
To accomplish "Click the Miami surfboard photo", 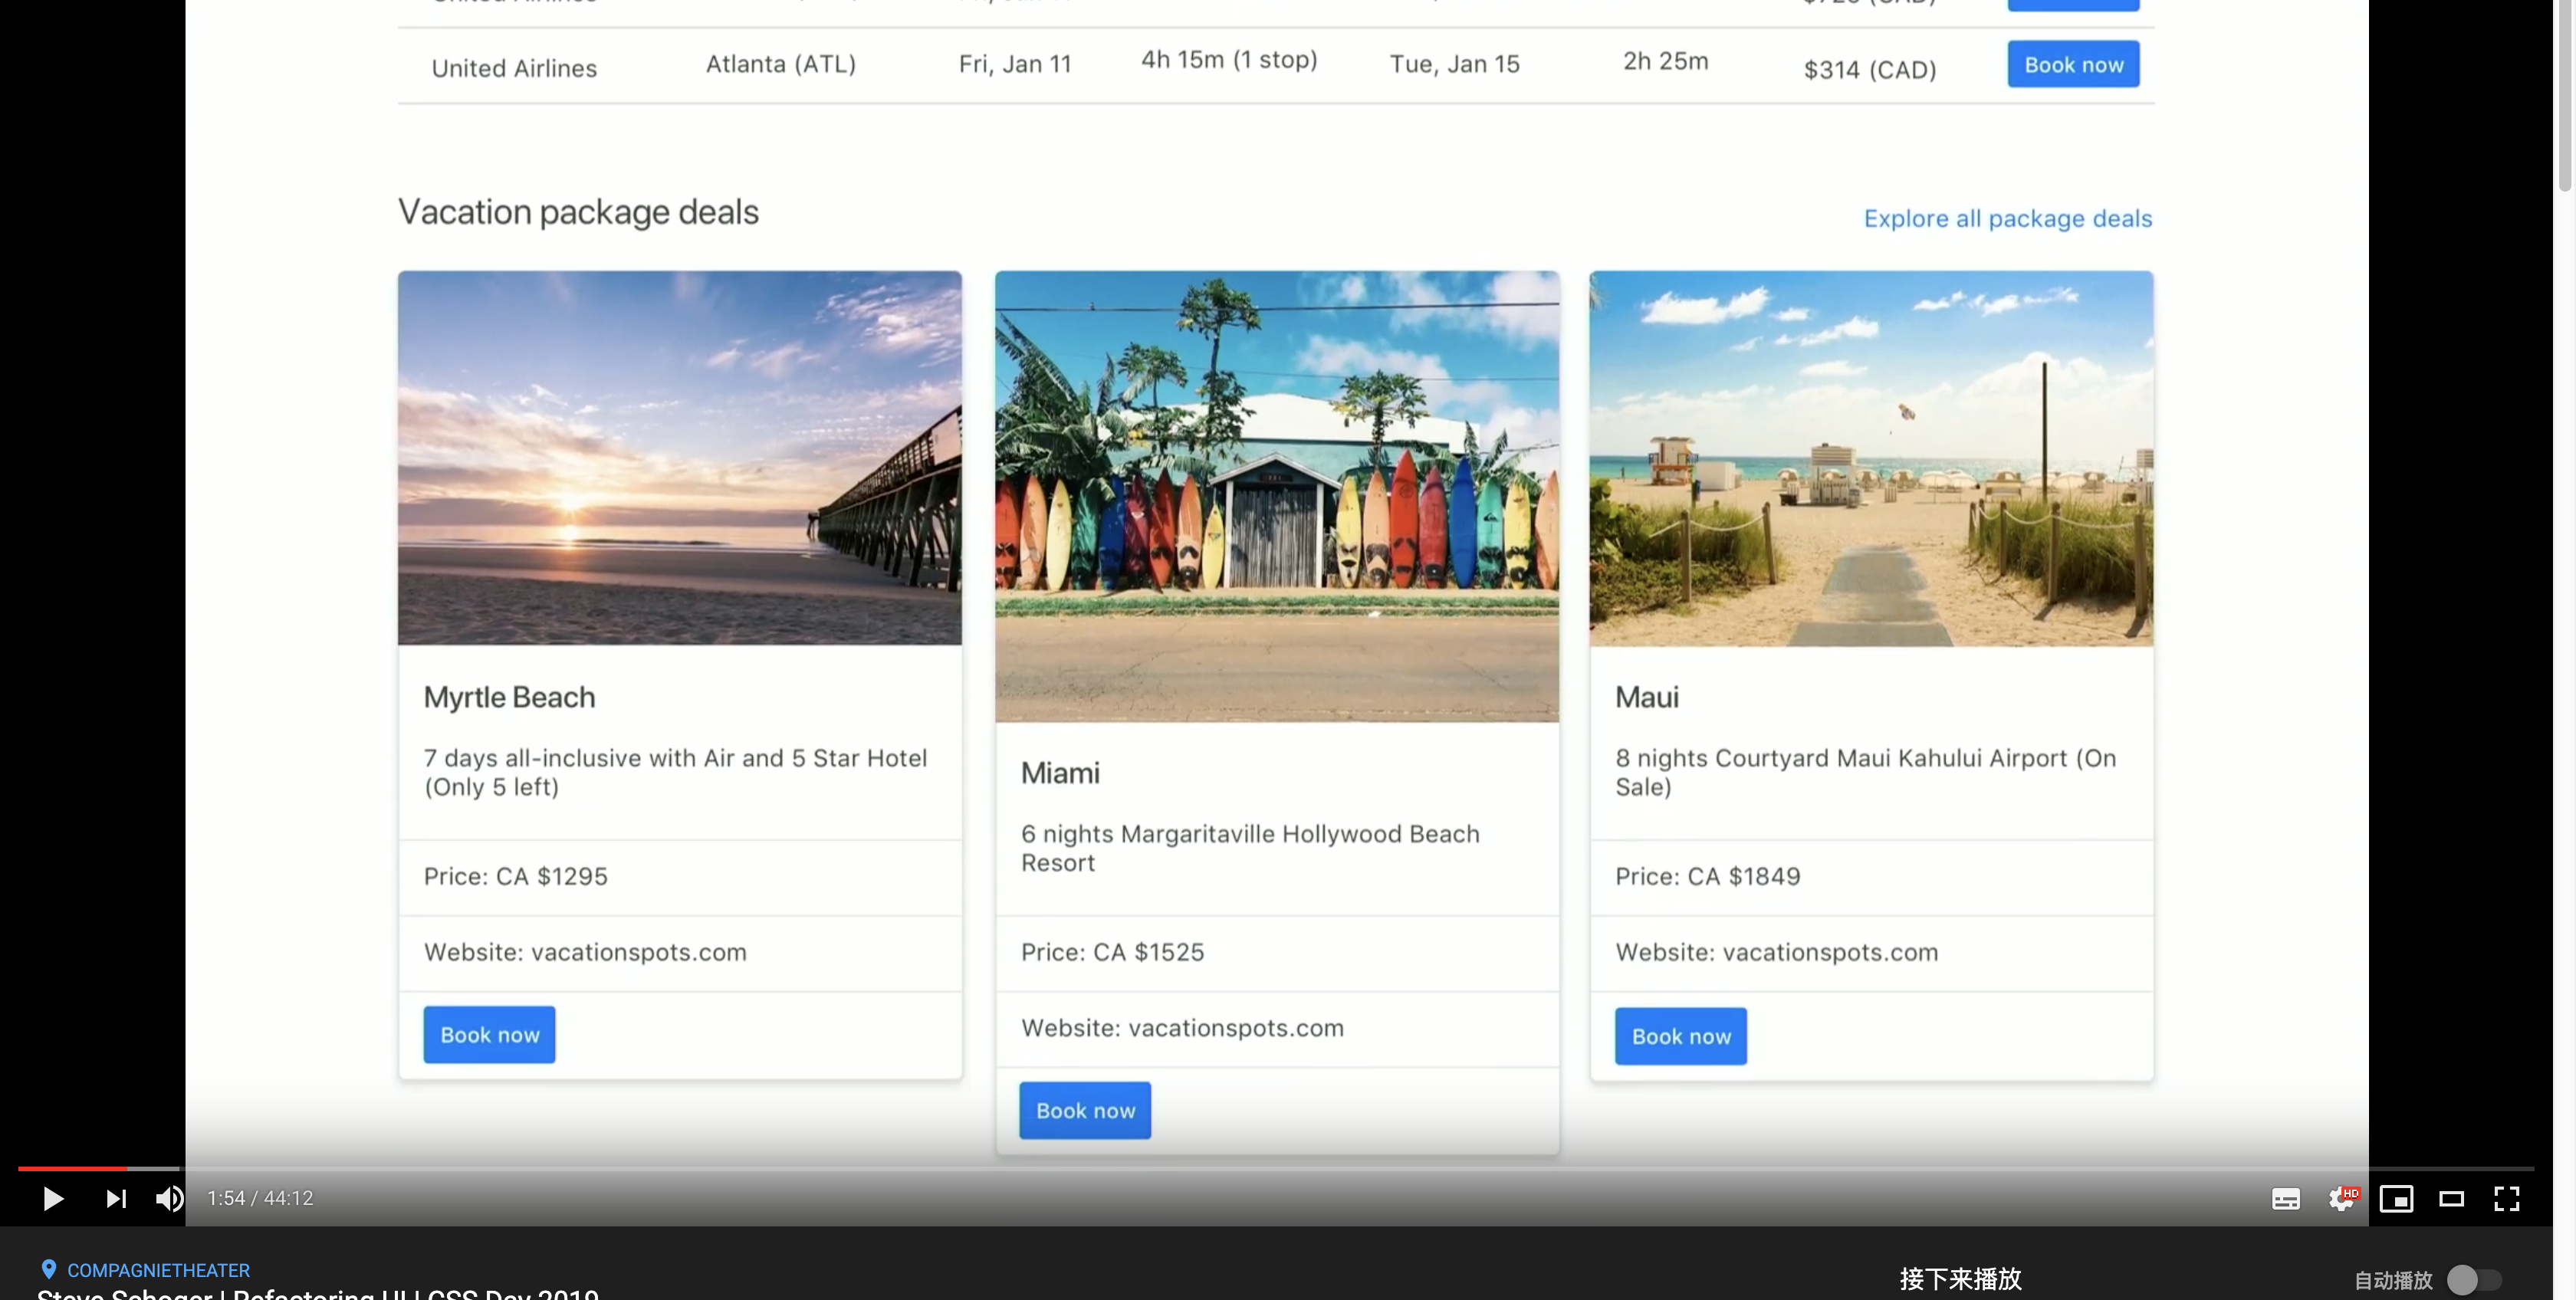I will click(x=1276, y=496).
